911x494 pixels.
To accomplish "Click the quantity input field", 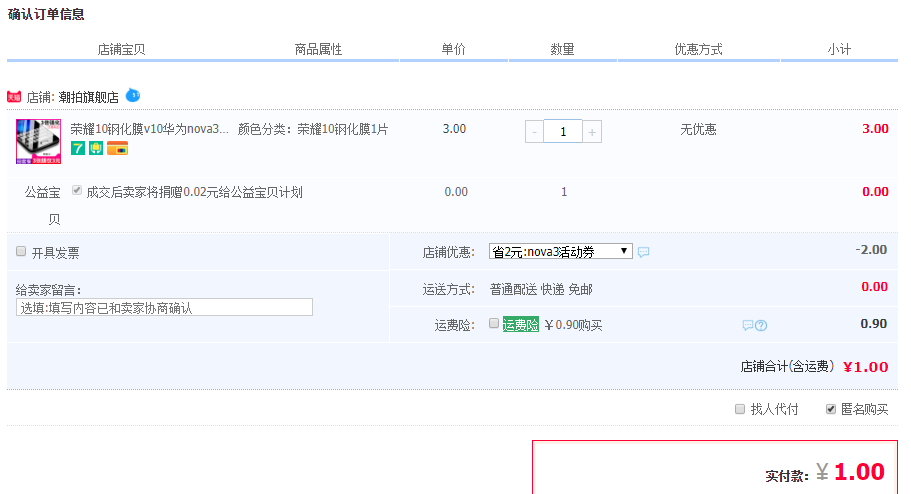I will click(x=563, y=132).
